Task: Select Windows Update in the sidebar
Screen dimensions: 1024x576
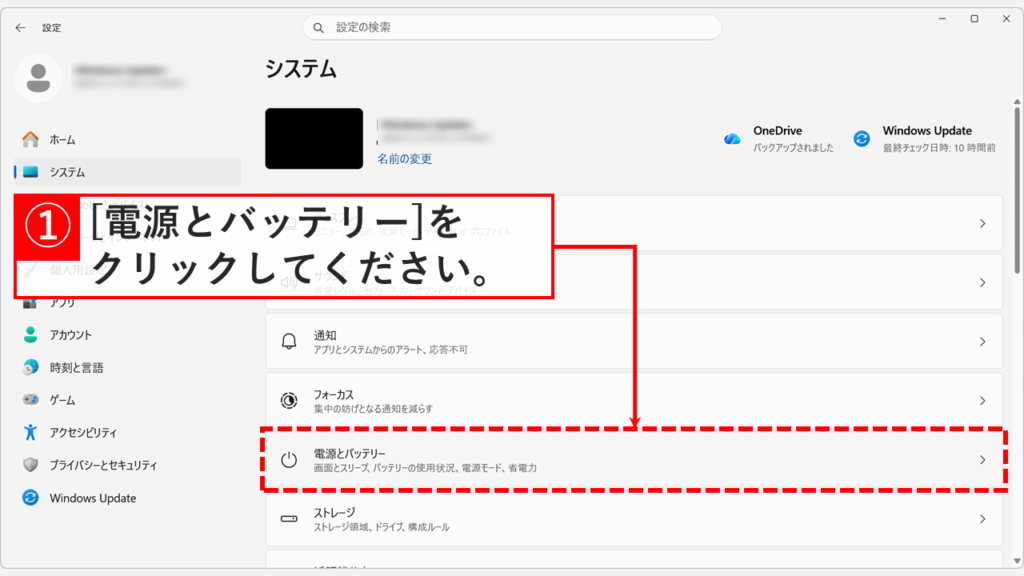Action: [91, 498]
